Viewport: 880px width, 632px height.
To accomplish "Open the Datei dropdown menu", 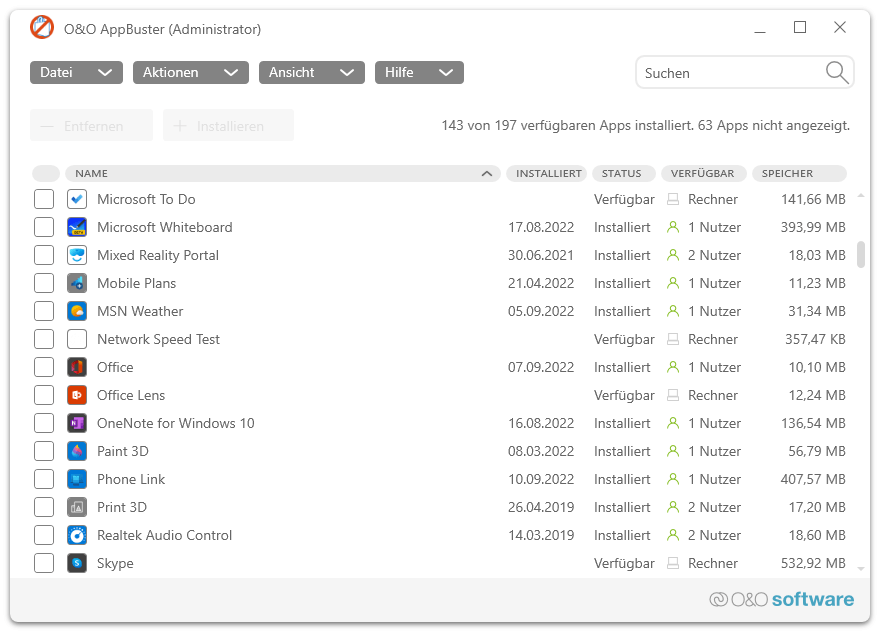I will click(76, 72).
